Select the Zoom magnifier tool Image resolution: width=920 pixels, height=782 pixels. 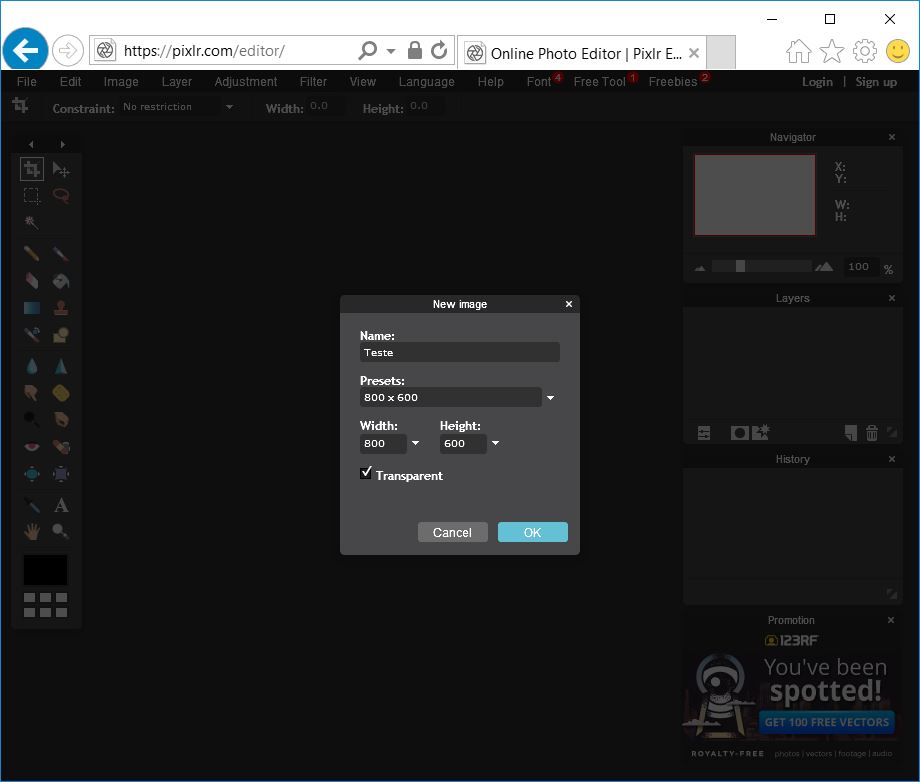61,532
